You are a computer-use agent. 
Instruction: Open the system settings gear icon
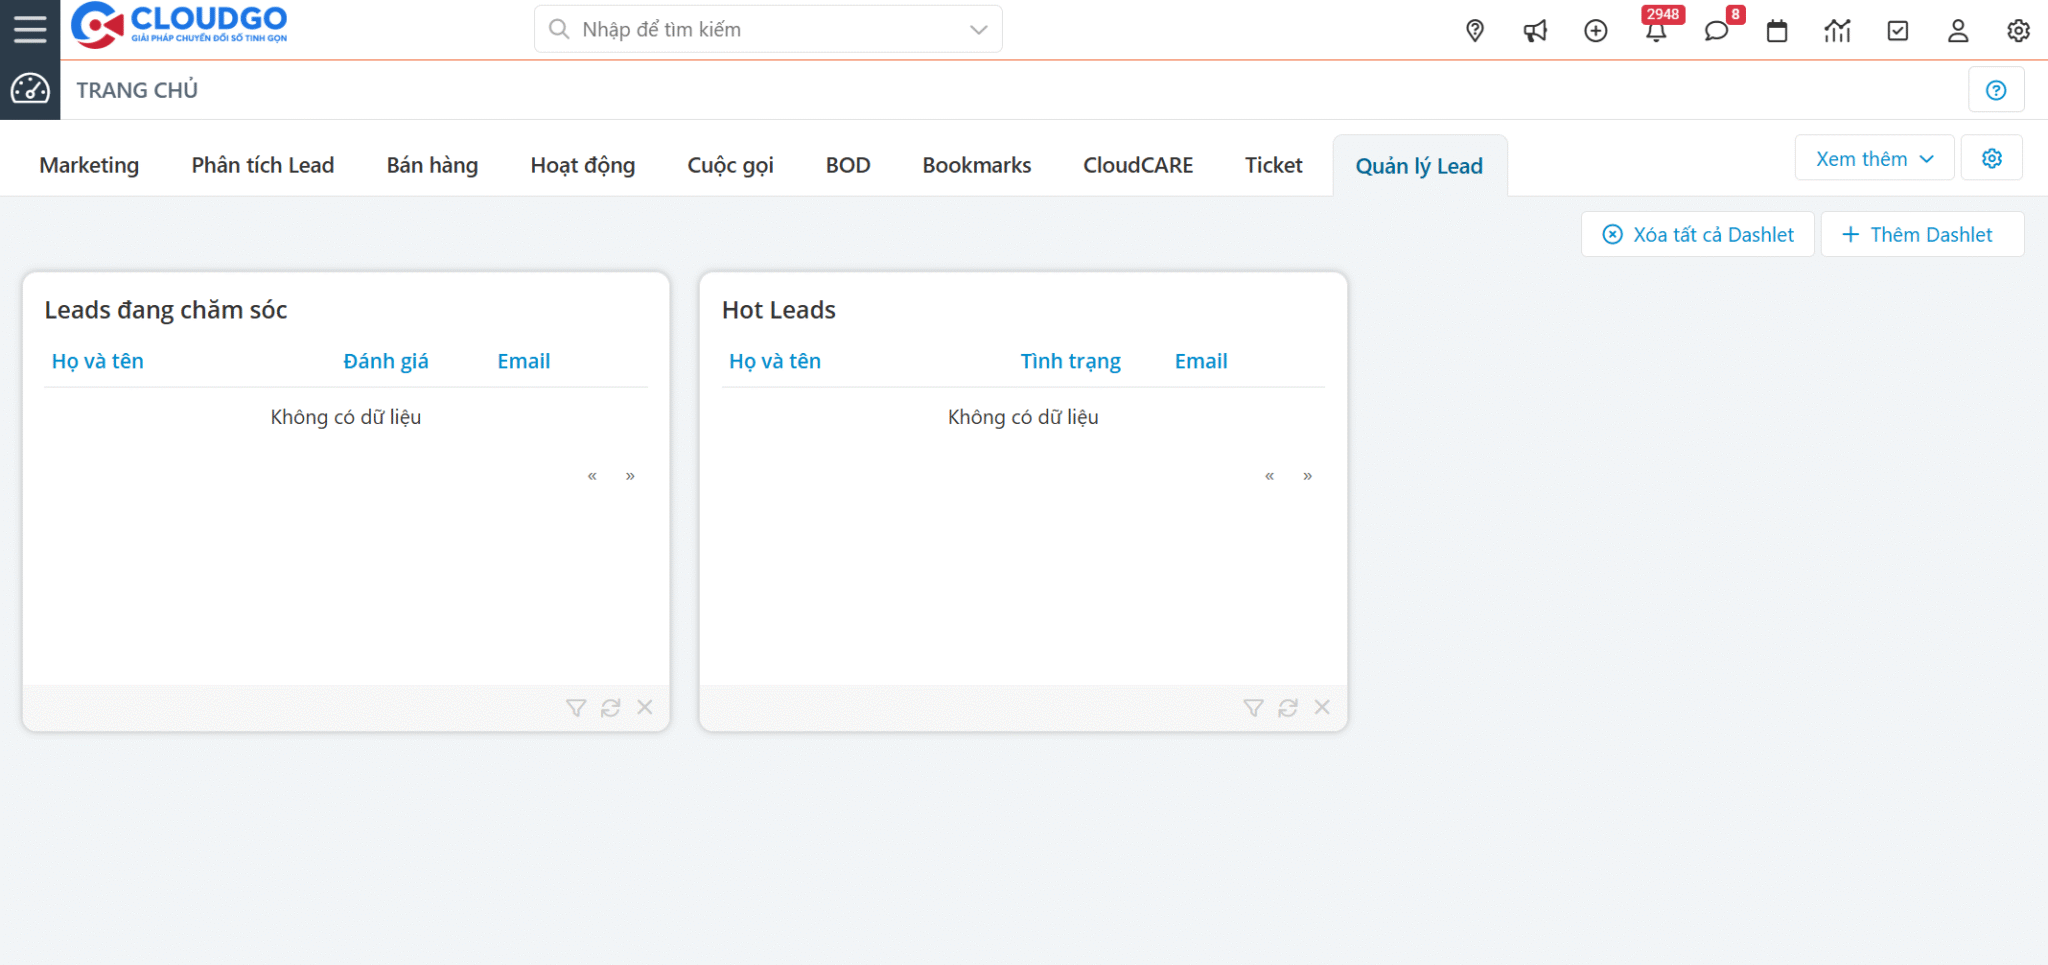[2018, 31]
